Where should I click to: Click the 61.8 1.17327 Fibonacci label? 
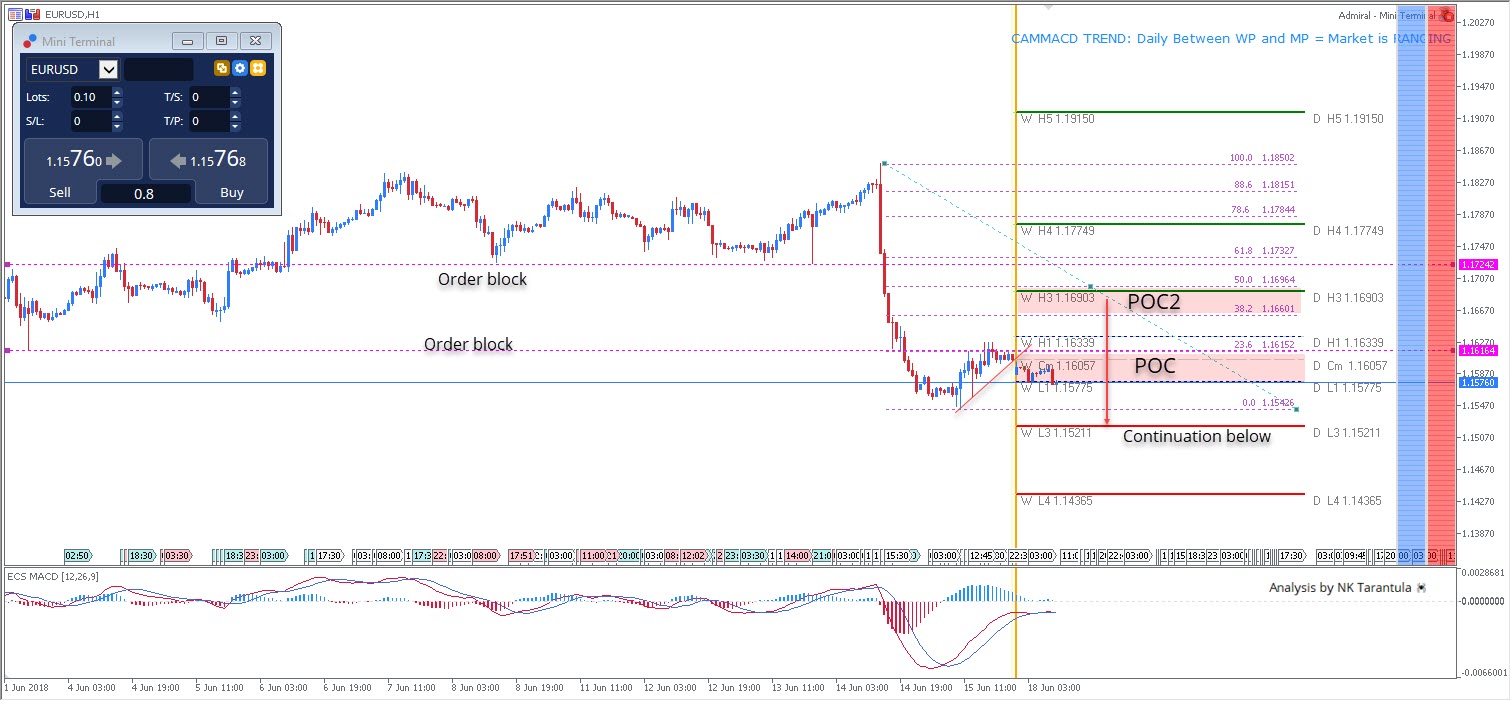tap(1264, 251)
